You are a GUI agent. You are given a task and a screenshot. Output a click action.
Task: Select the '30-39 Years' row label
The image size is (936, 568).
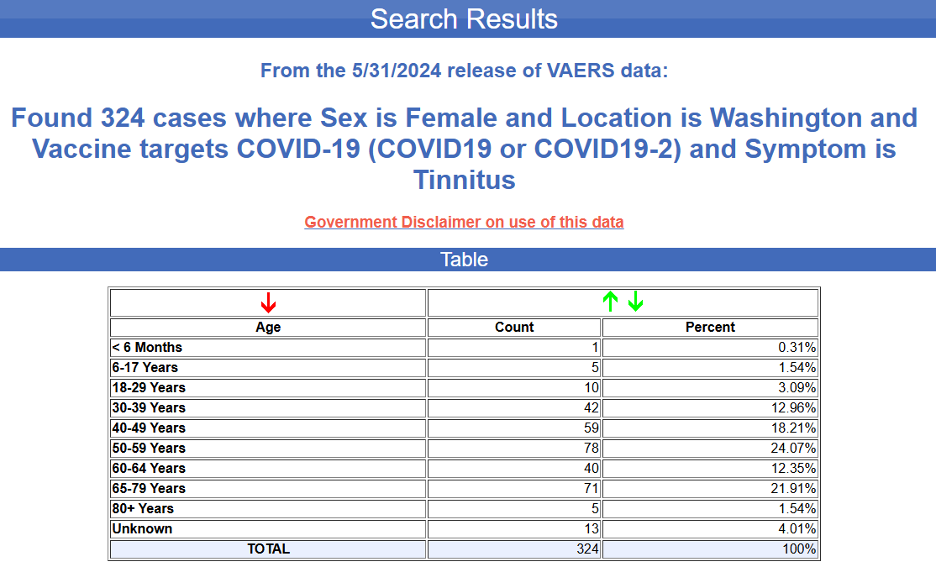point(149,408)
